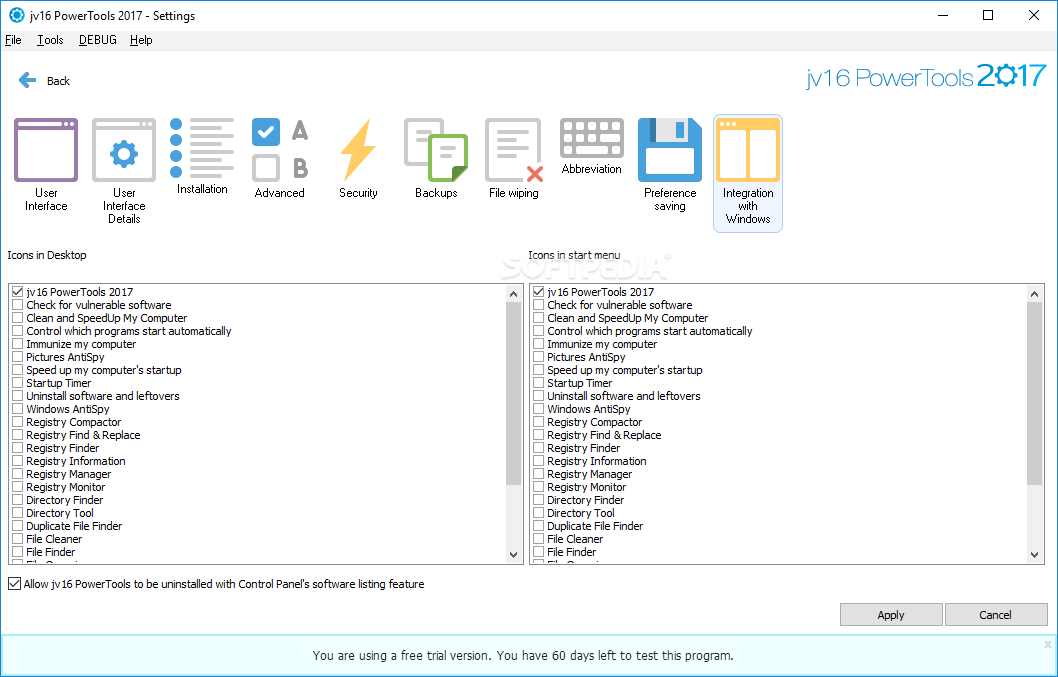
Task: Click the Cancel button
Action: tap(995, 615)
